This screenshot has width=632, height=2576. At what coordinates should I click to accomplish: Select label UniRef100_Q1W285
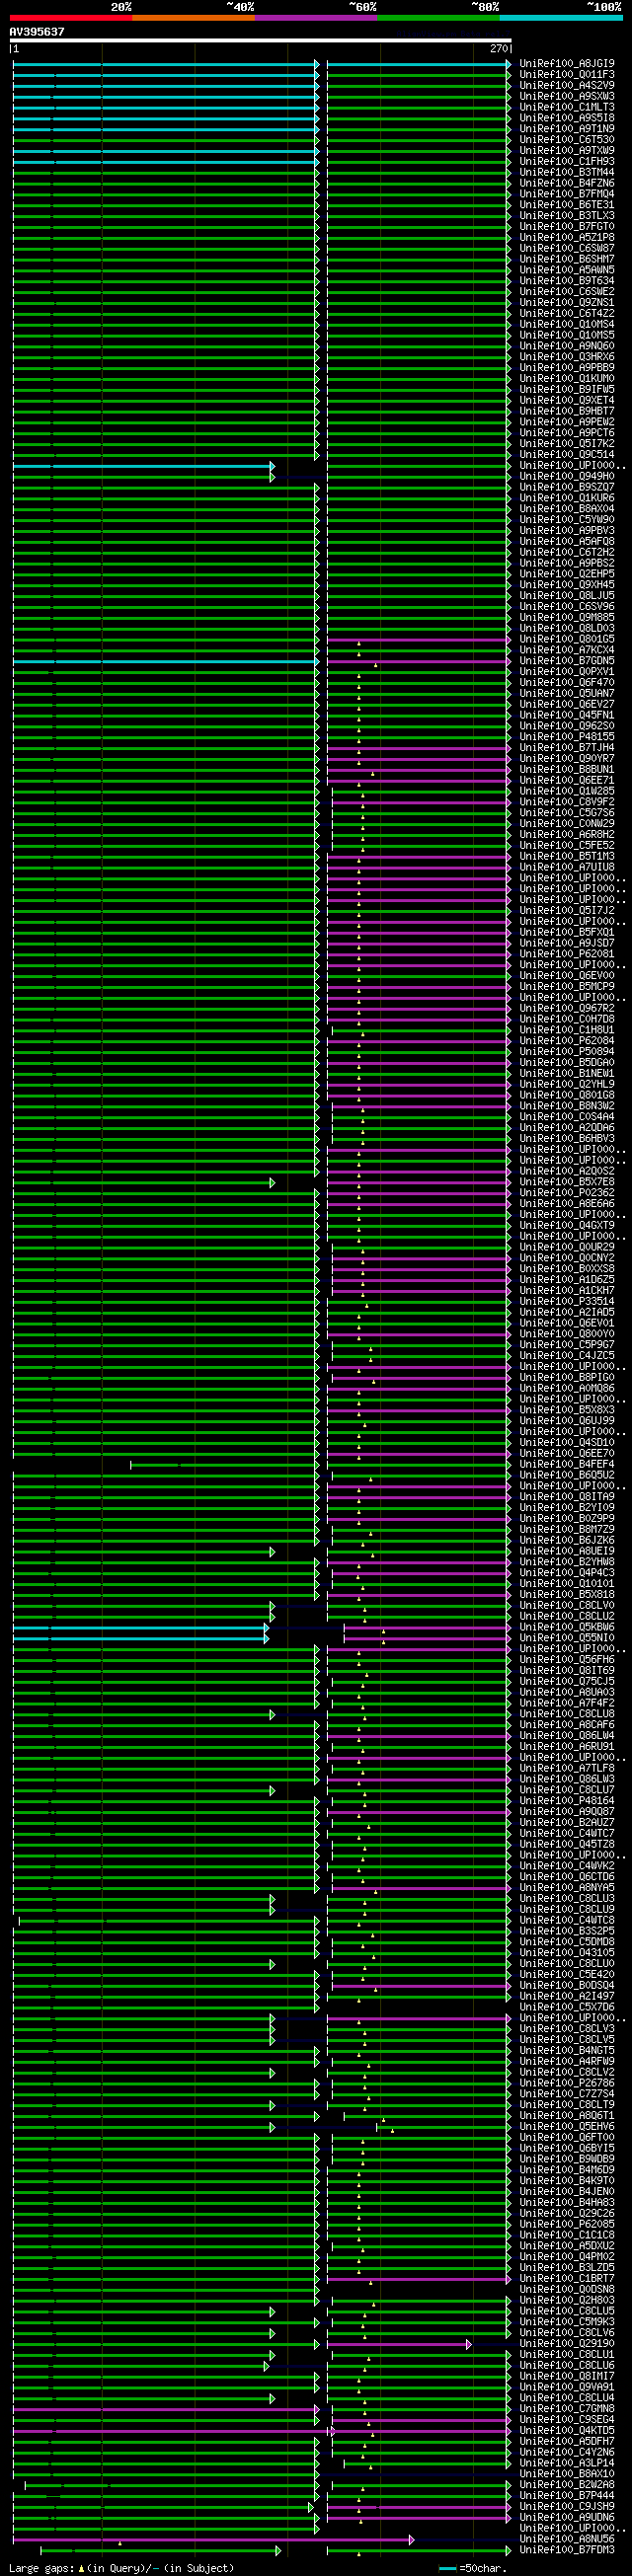(567, 791)
